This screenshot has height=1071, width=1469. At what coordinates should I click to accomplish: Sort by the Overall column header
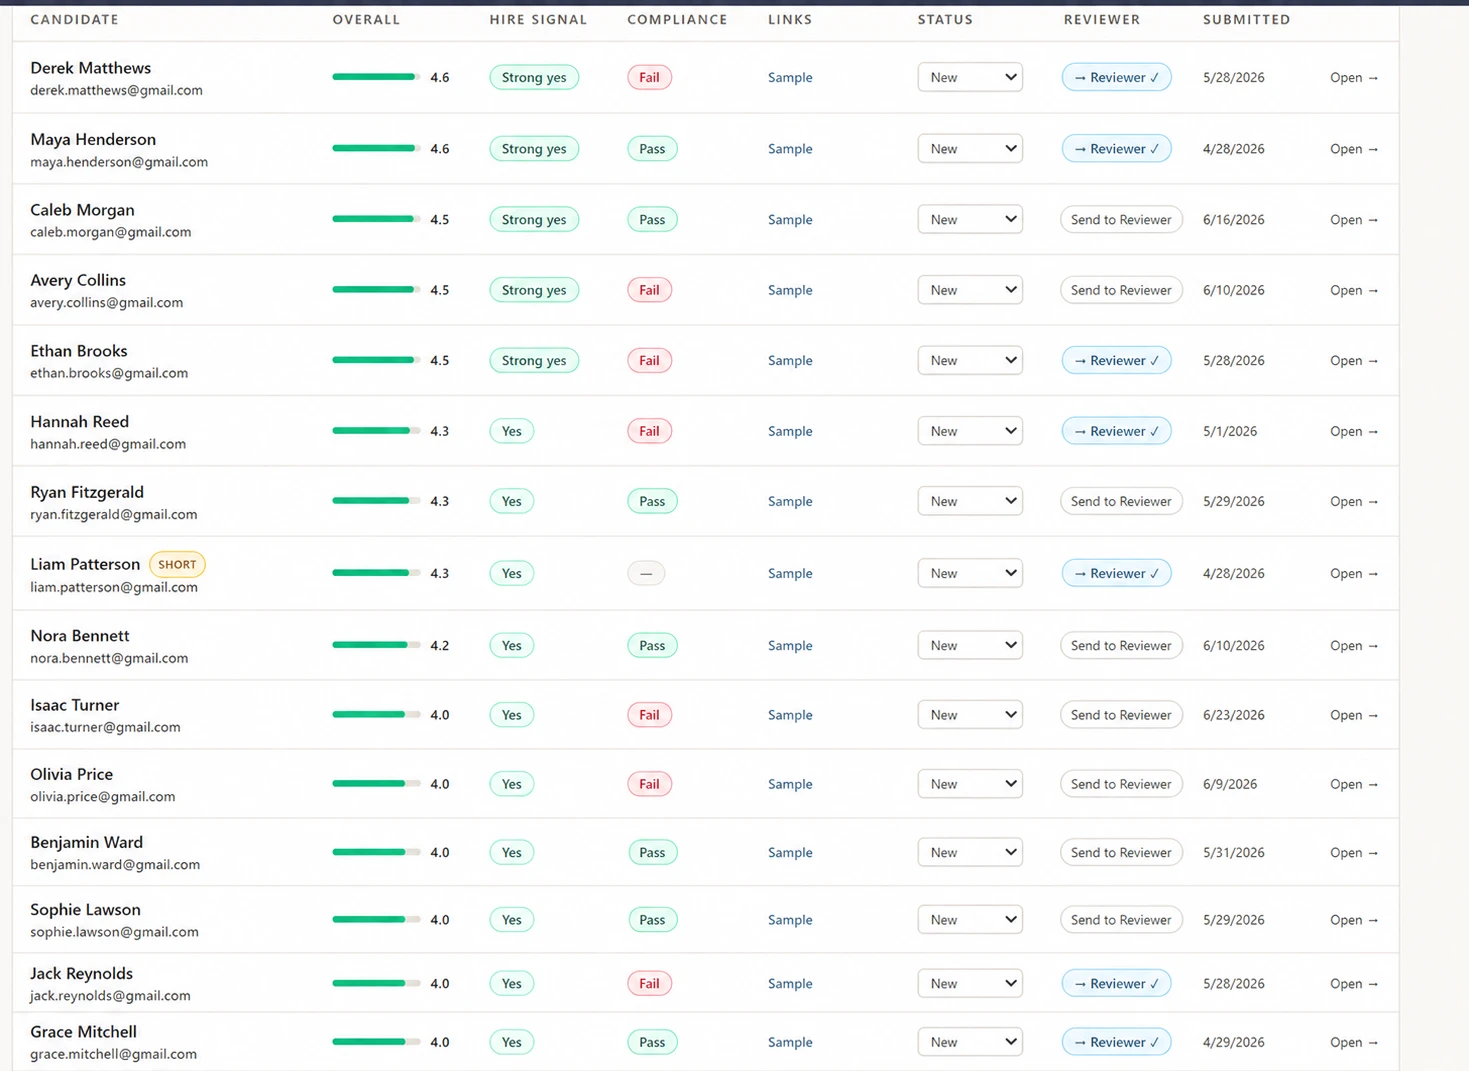coord(366,19)
